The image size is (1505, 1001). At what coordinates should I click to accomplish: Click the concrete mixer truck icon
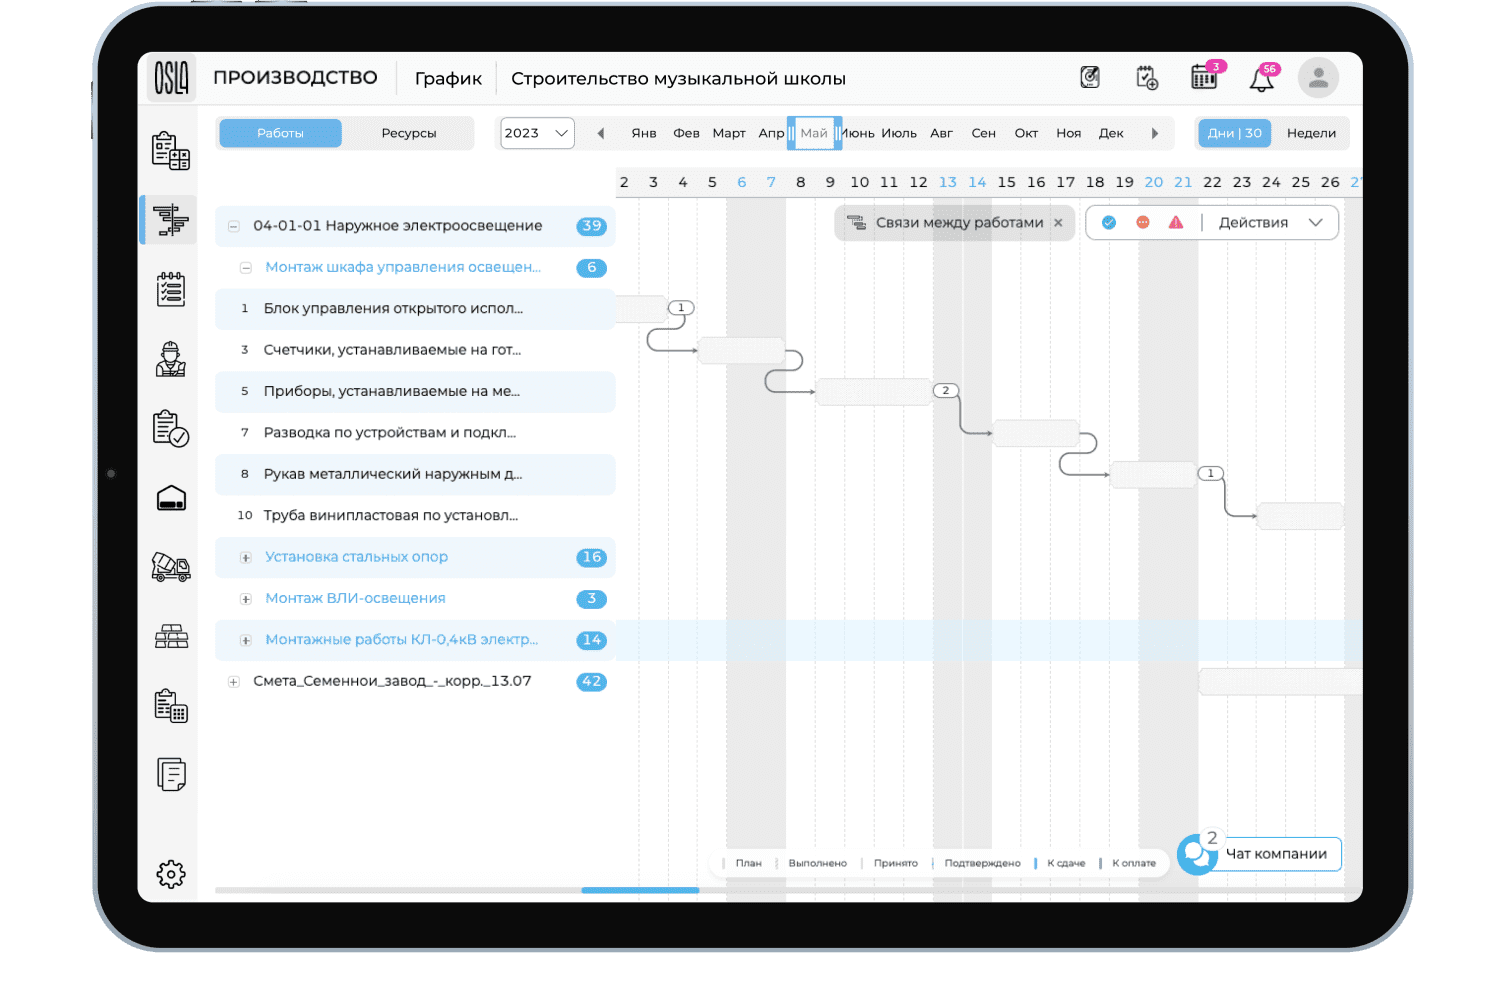(x=171, y=567)
